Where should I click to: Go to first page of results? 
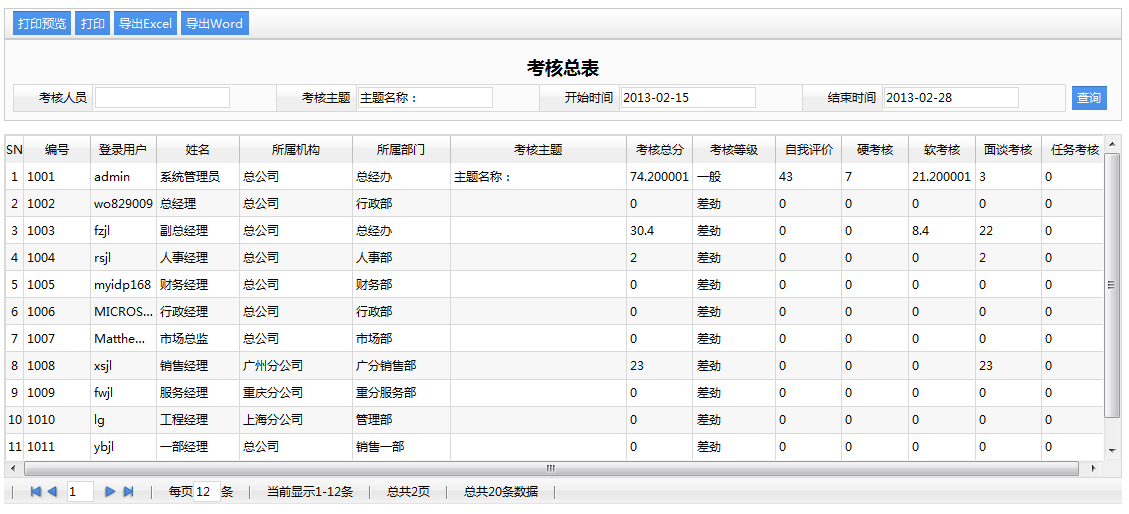coord(36,492)
